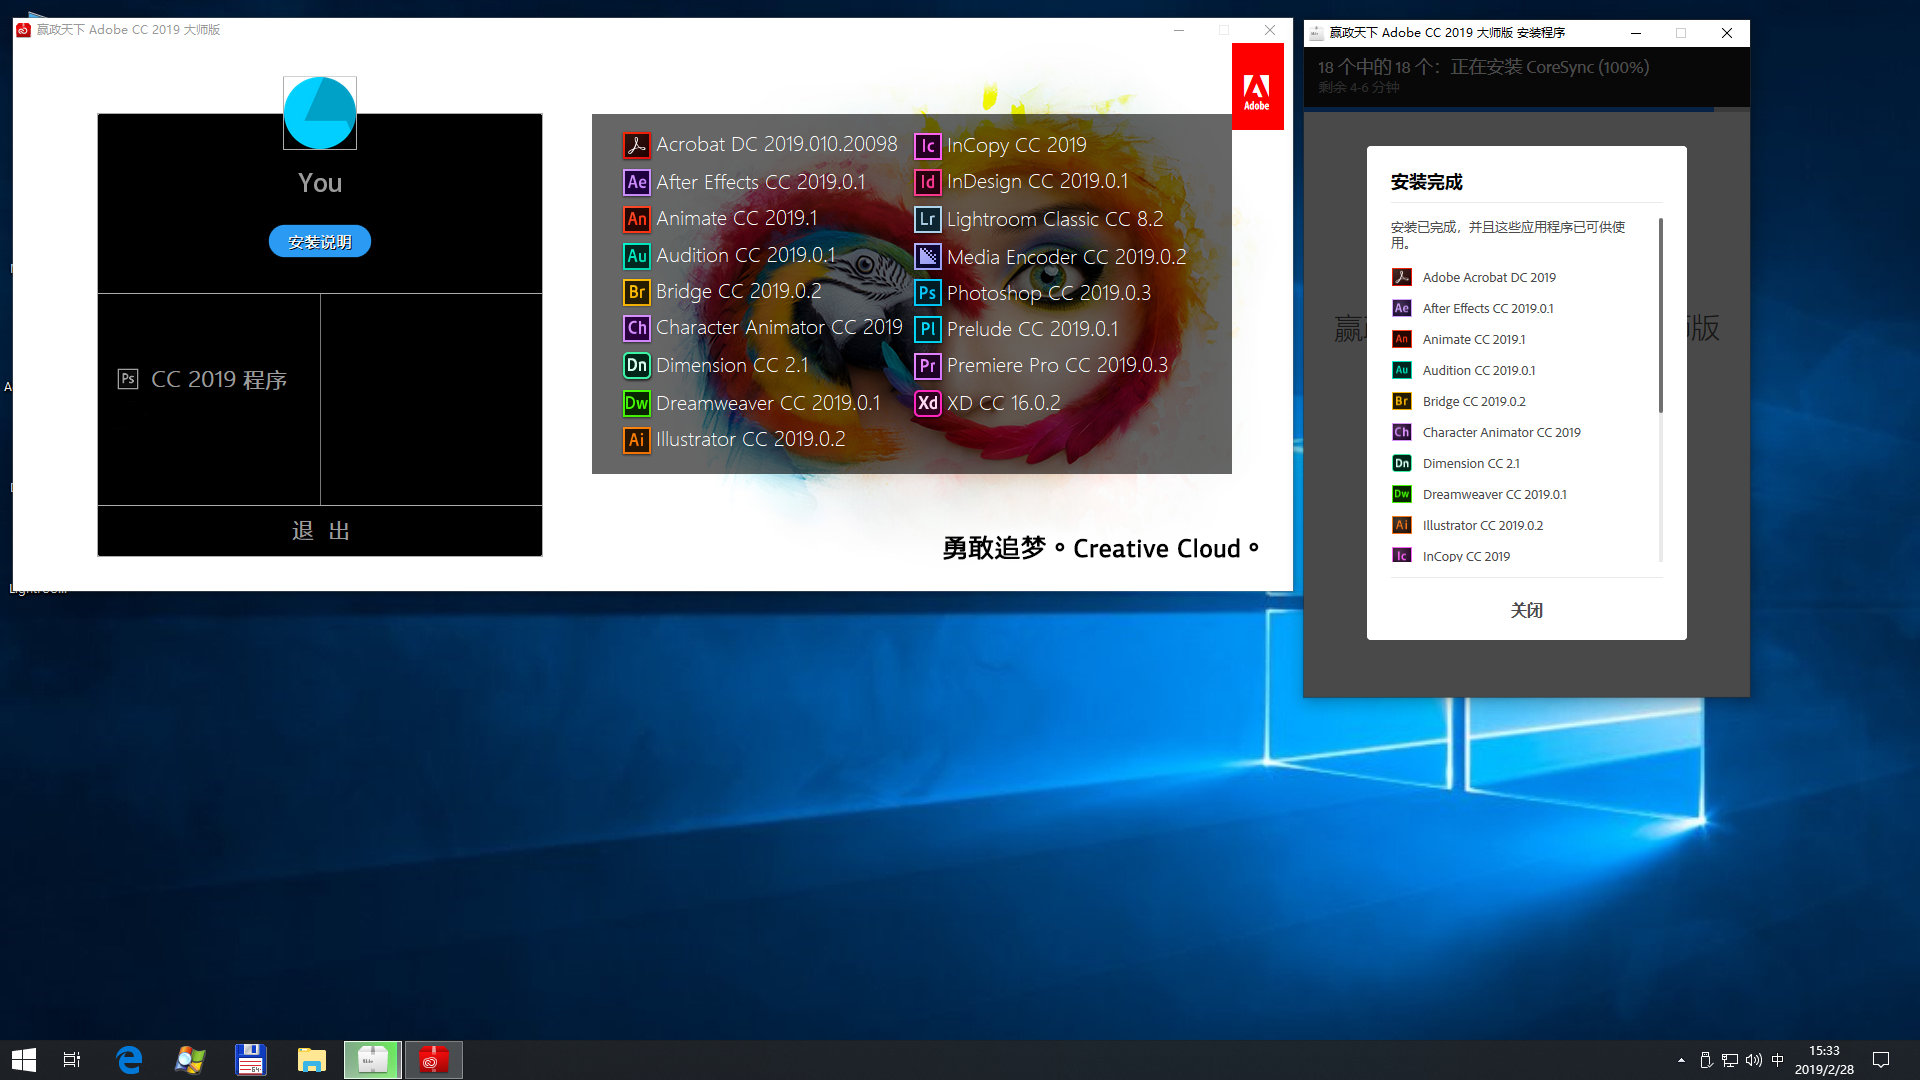This screenshot has height=1080, width=1920.
Task: Click the Audition Au icon
Action: [x=636, y=256]
